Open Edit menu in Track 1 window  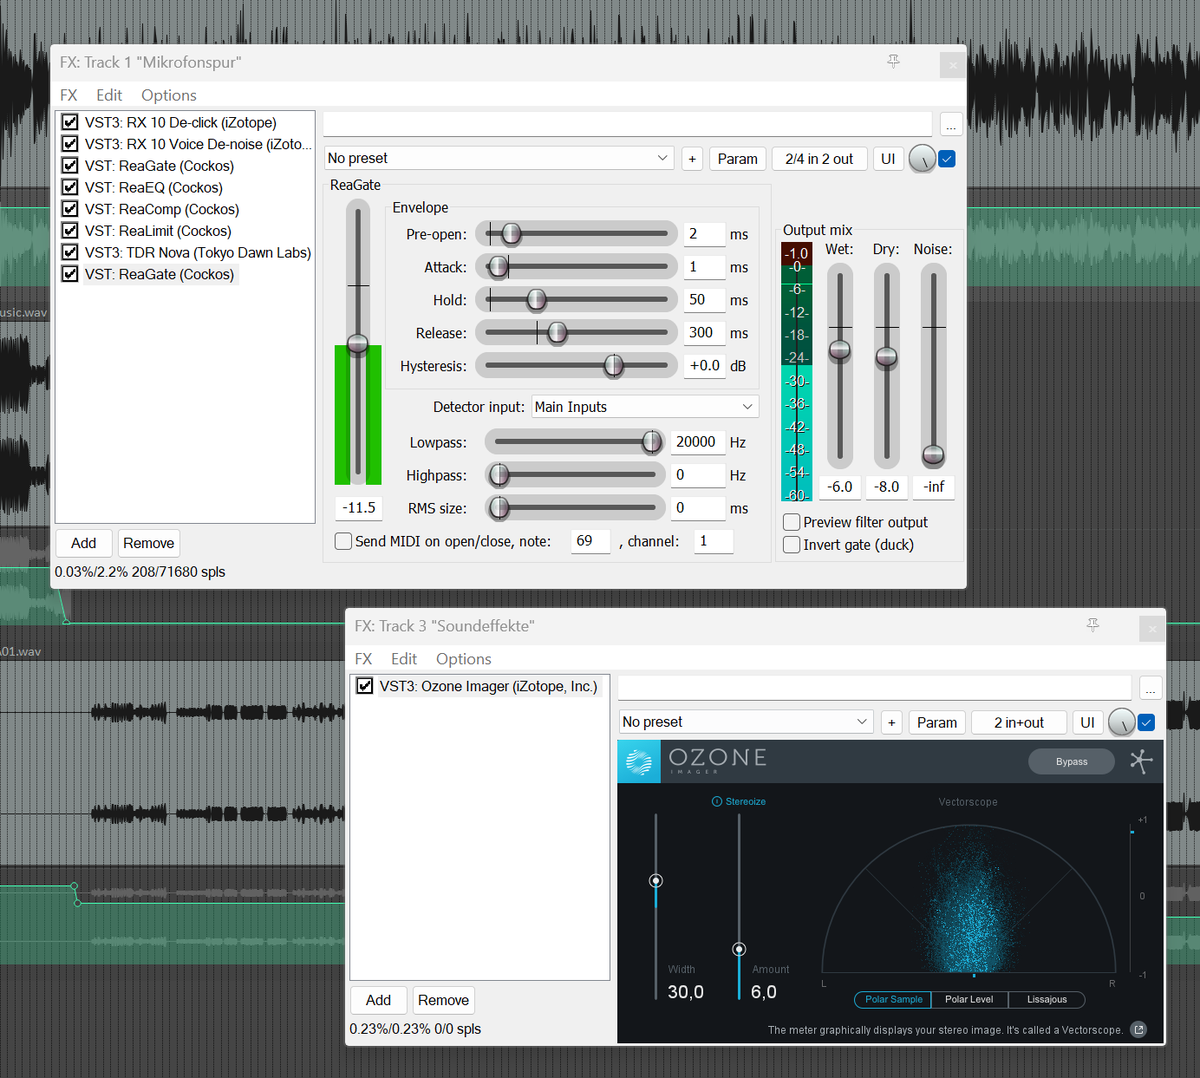tap(109, 95)
